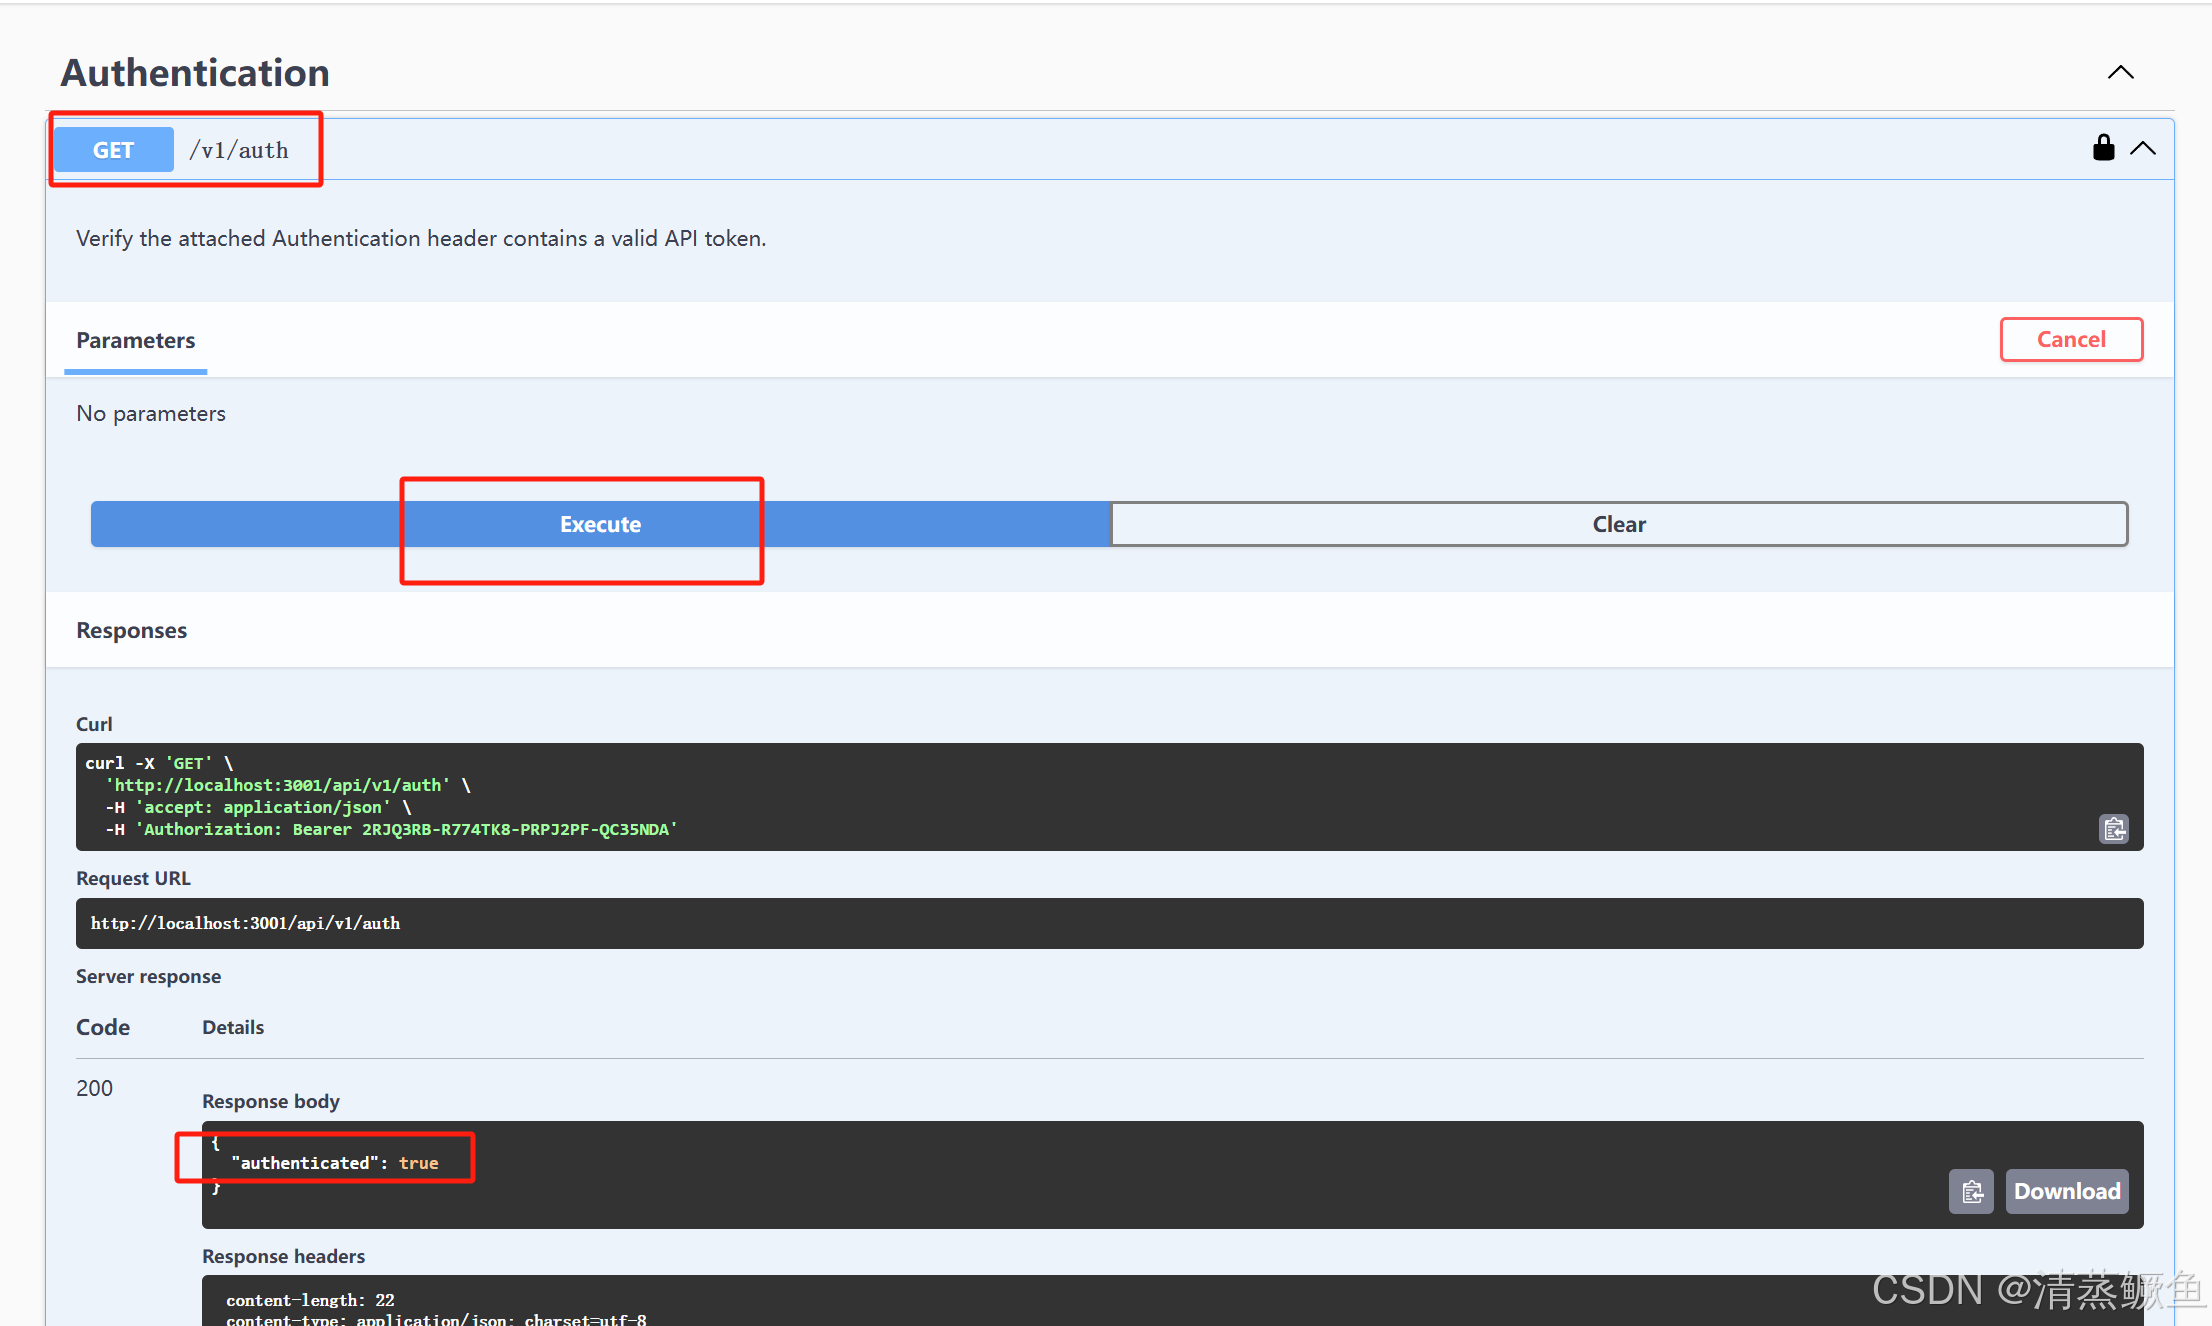Copy the response body to clipboard
This screenshot has width=2212, height=1326.
pos(1971,1191)
